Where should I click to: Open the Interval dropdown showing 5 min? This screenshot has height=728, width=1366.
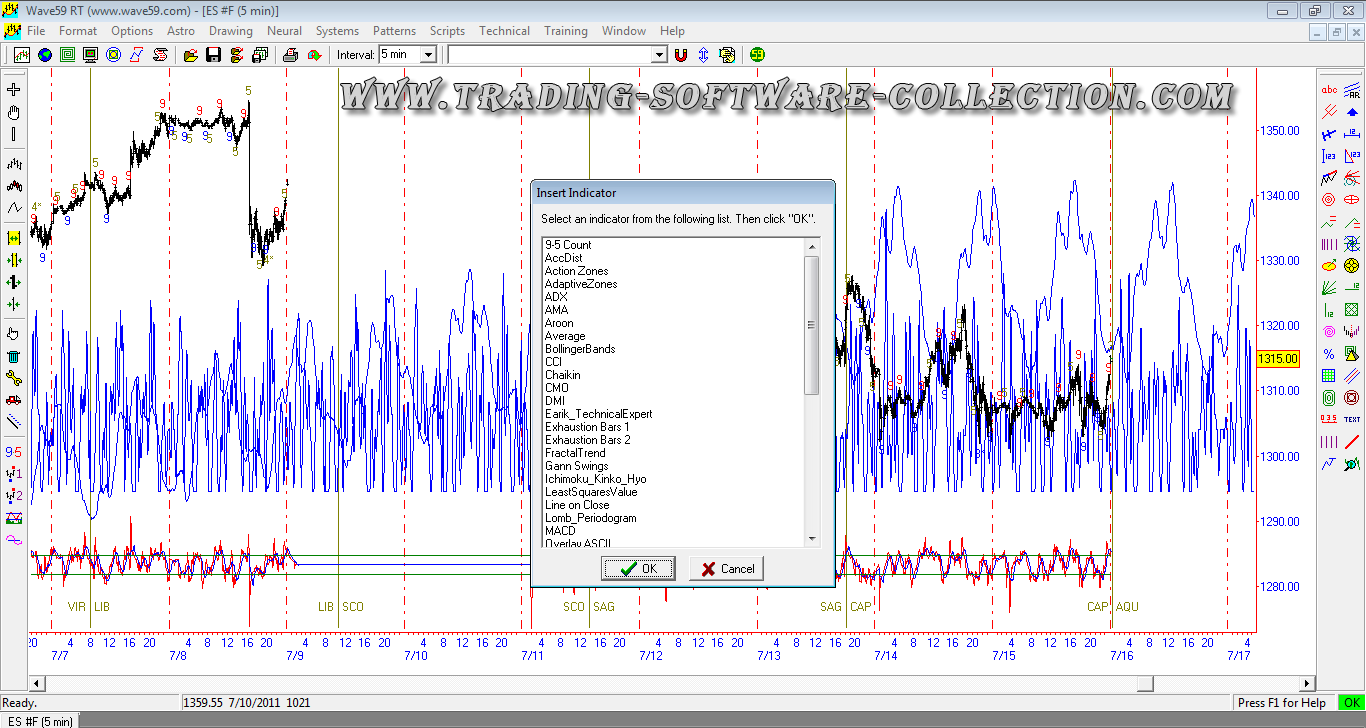[x=428, y=55]
